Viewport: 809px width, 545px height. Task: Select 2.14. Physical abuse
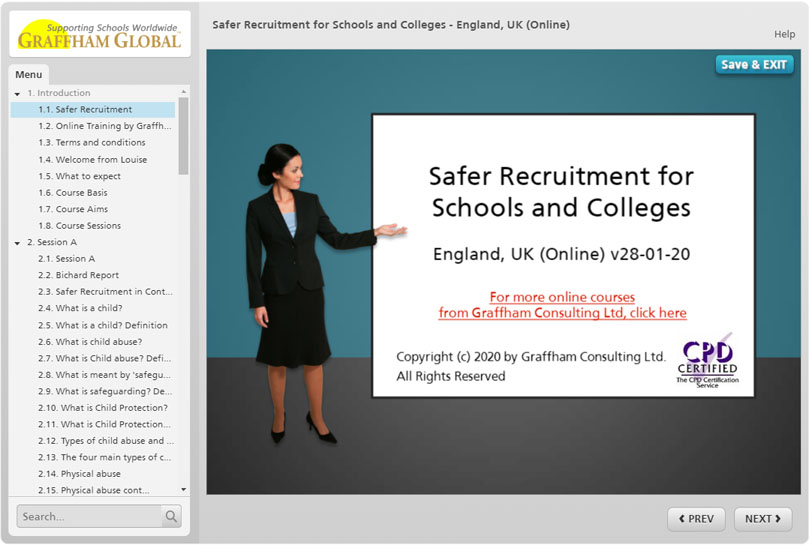point(79,474)
